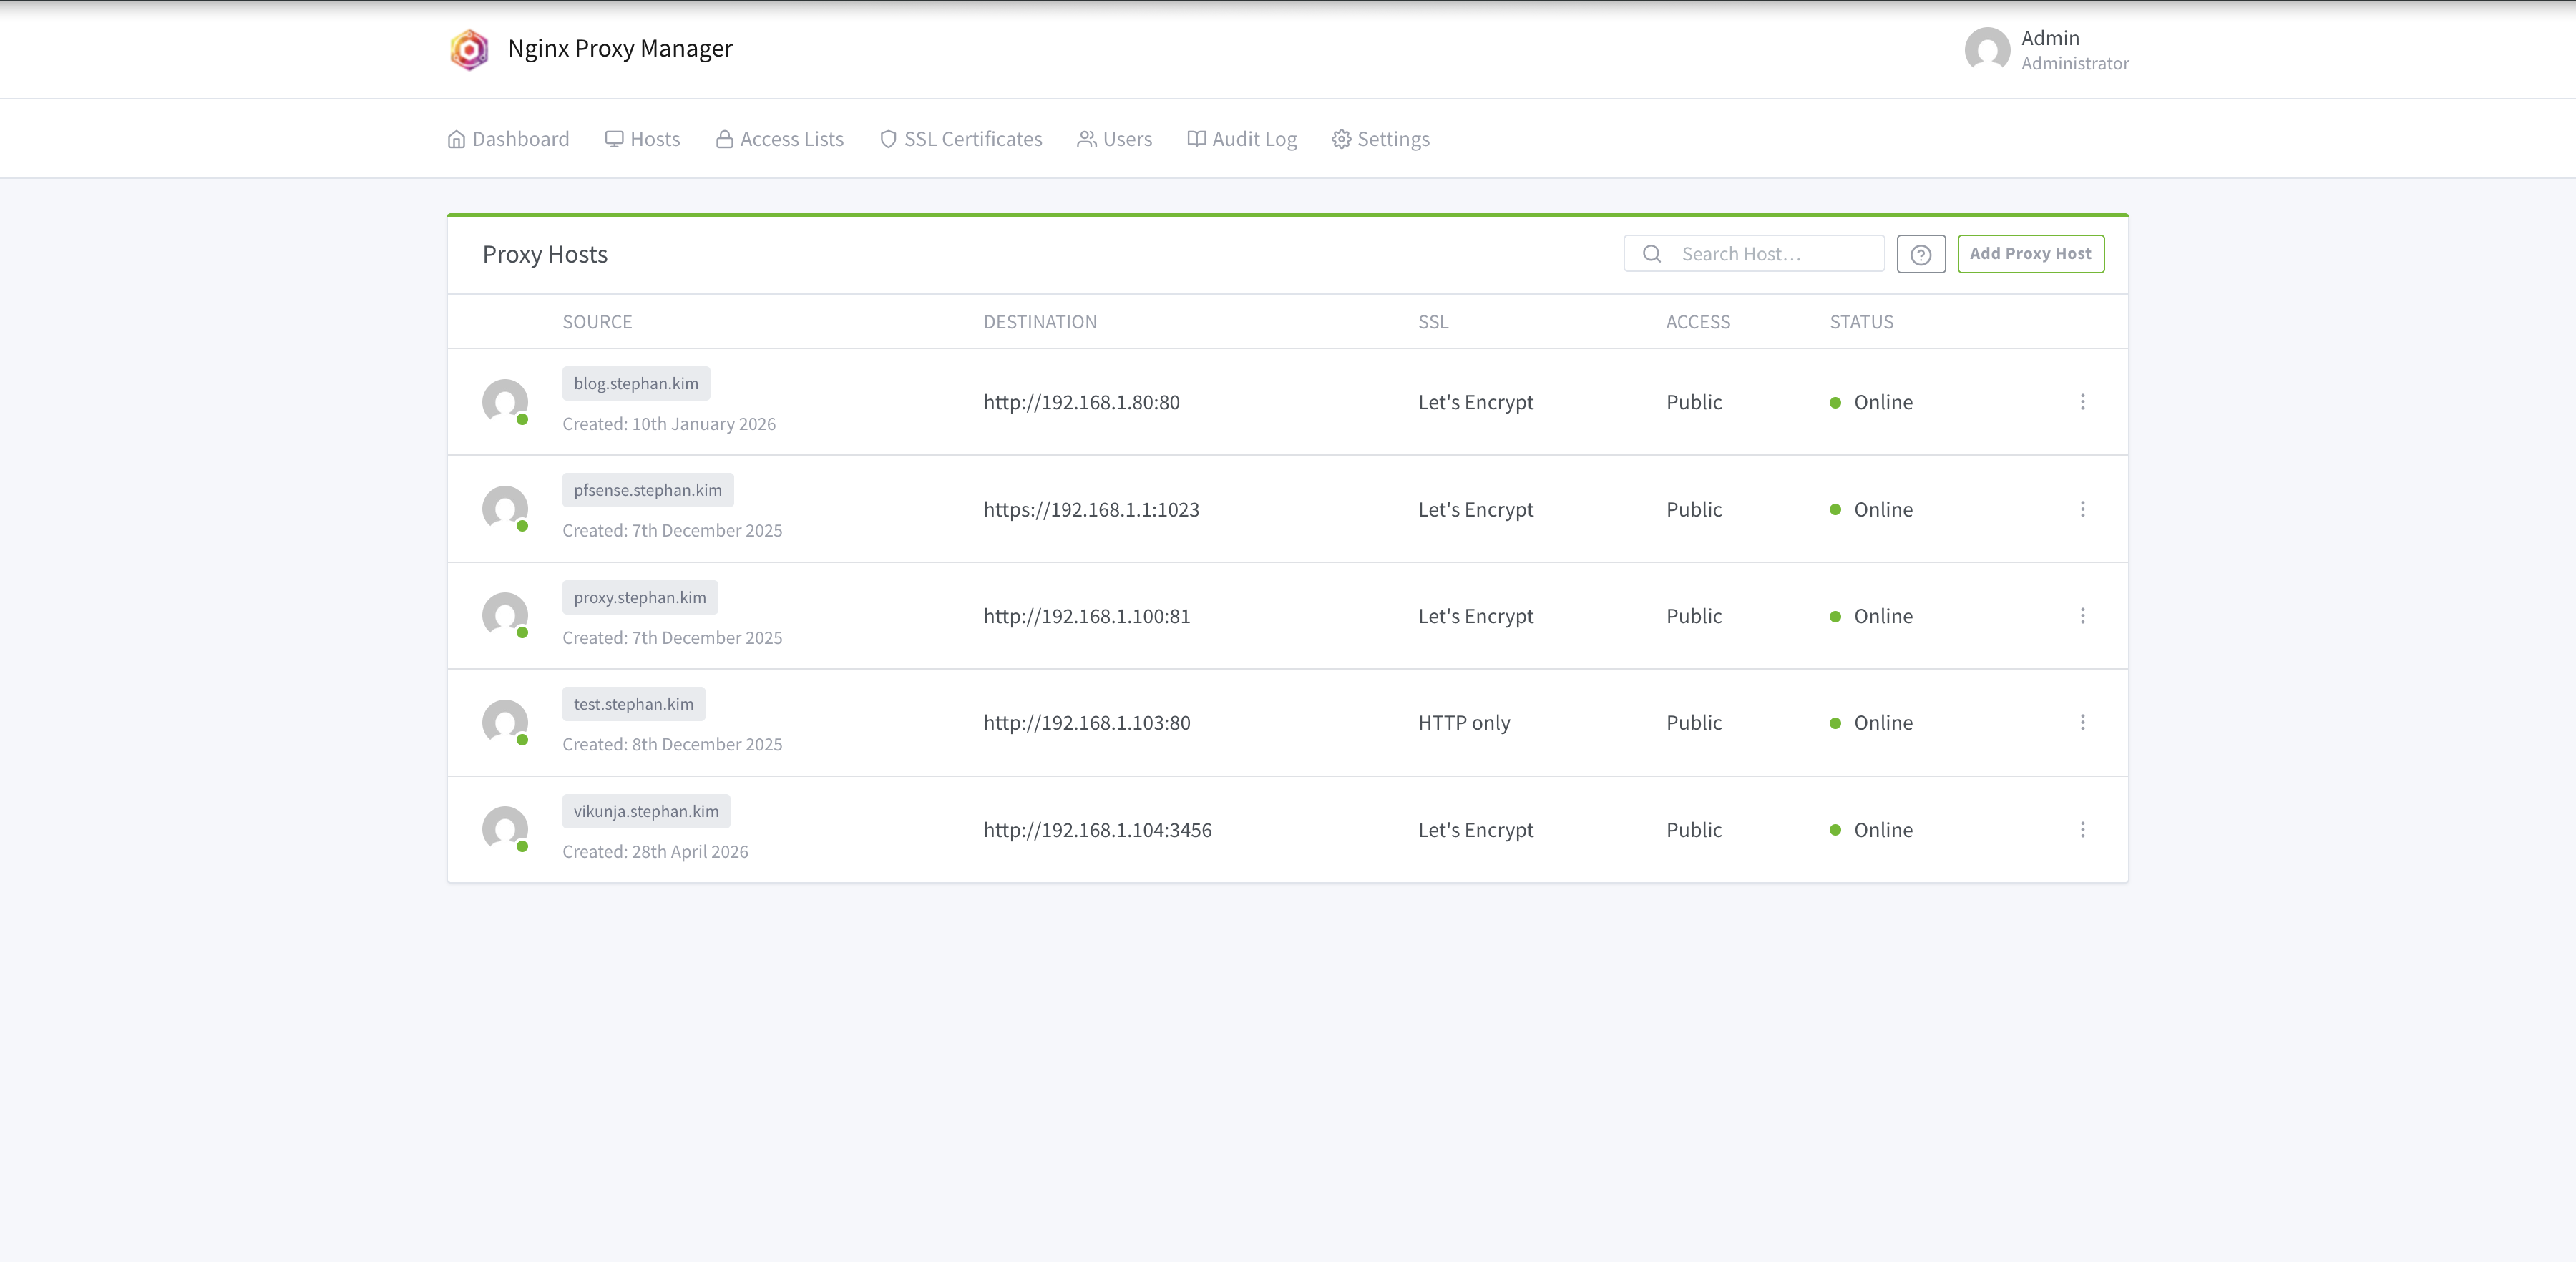Open the Hosts menu
This screenshot has height=1262, width=2576.
pos(643,139)
